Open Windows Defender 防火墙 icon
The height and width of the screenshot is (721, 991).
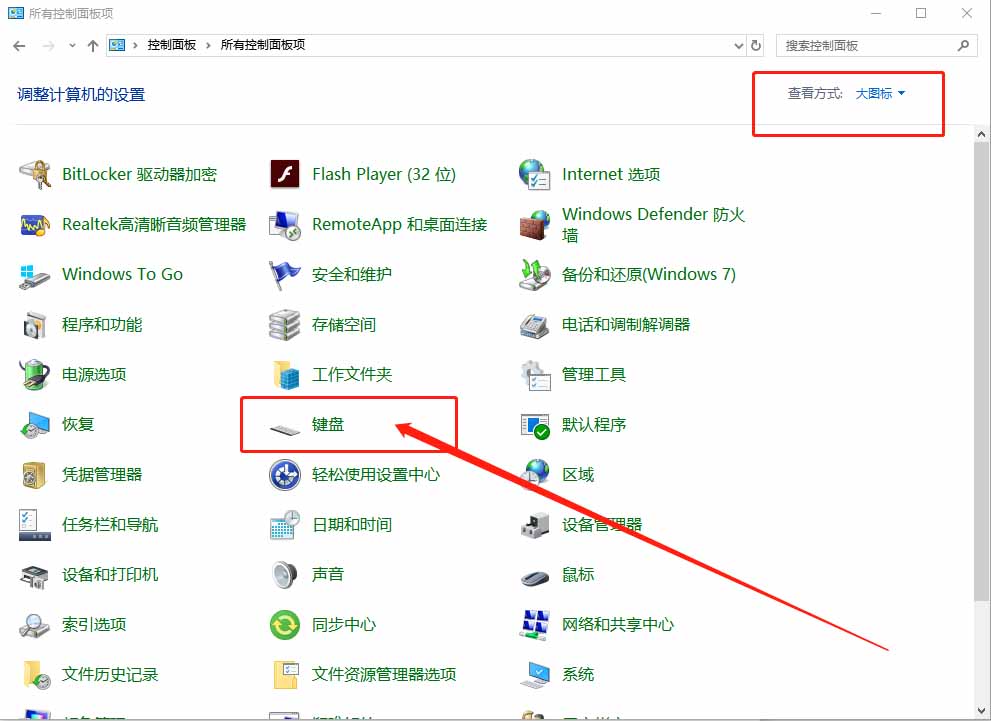(x=535, y=225)
